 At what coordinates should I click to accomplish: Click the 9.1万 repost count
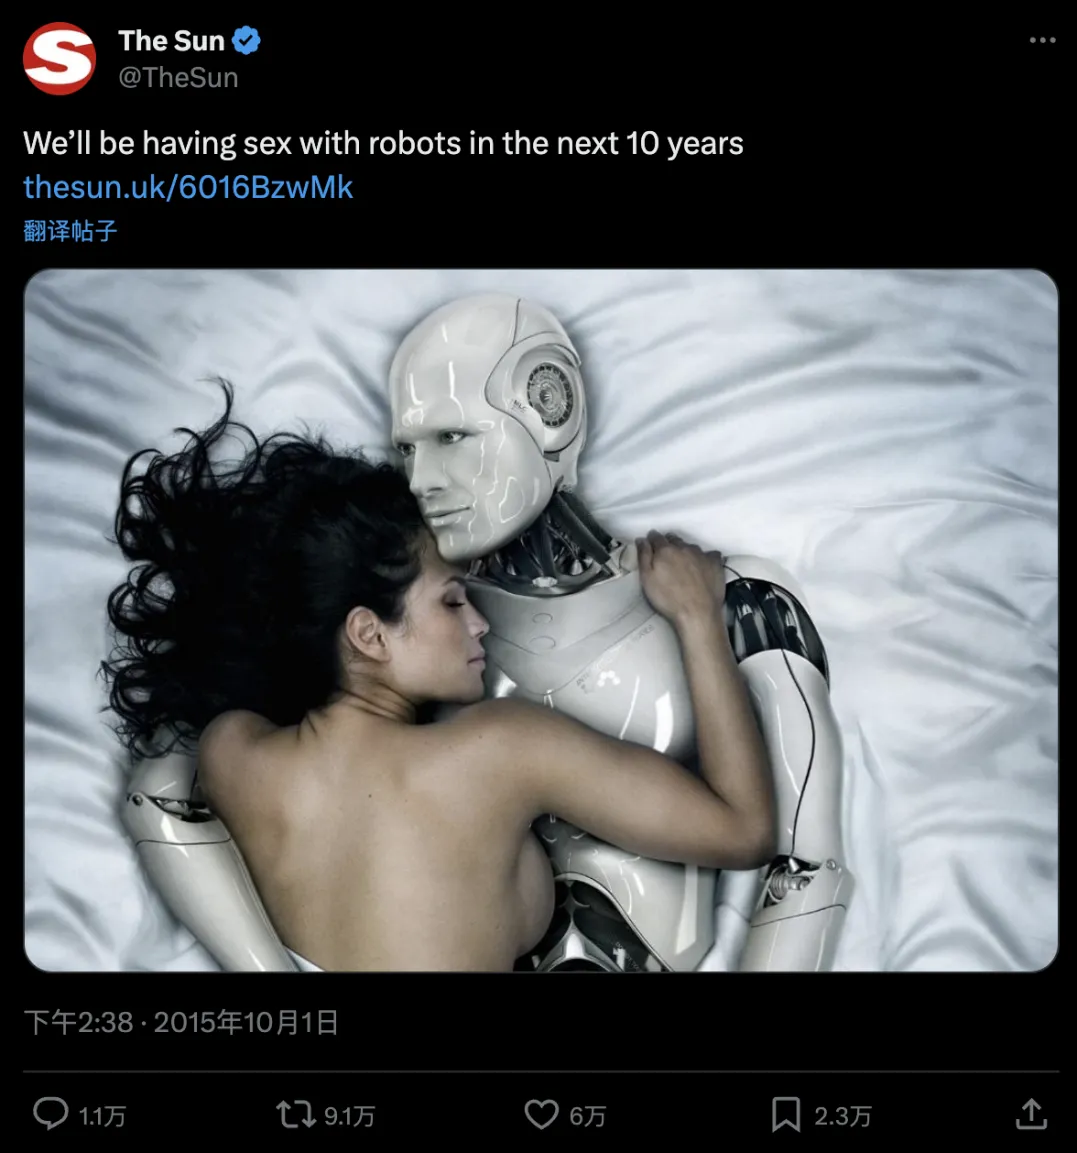point(349,1115)
